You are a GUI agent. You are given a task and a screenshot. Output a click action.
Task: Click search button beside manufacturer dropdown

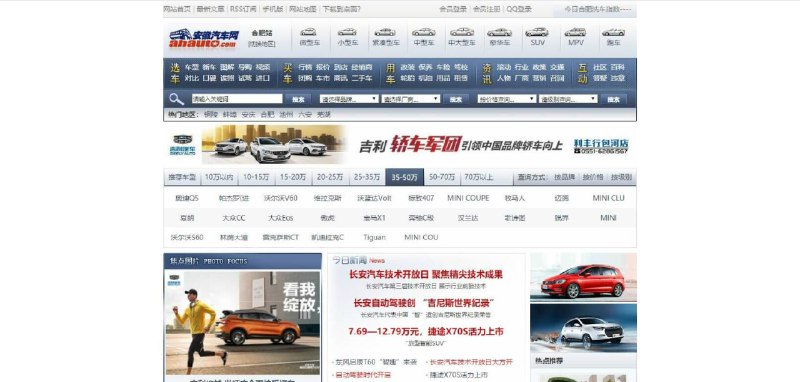coord(456,99)
